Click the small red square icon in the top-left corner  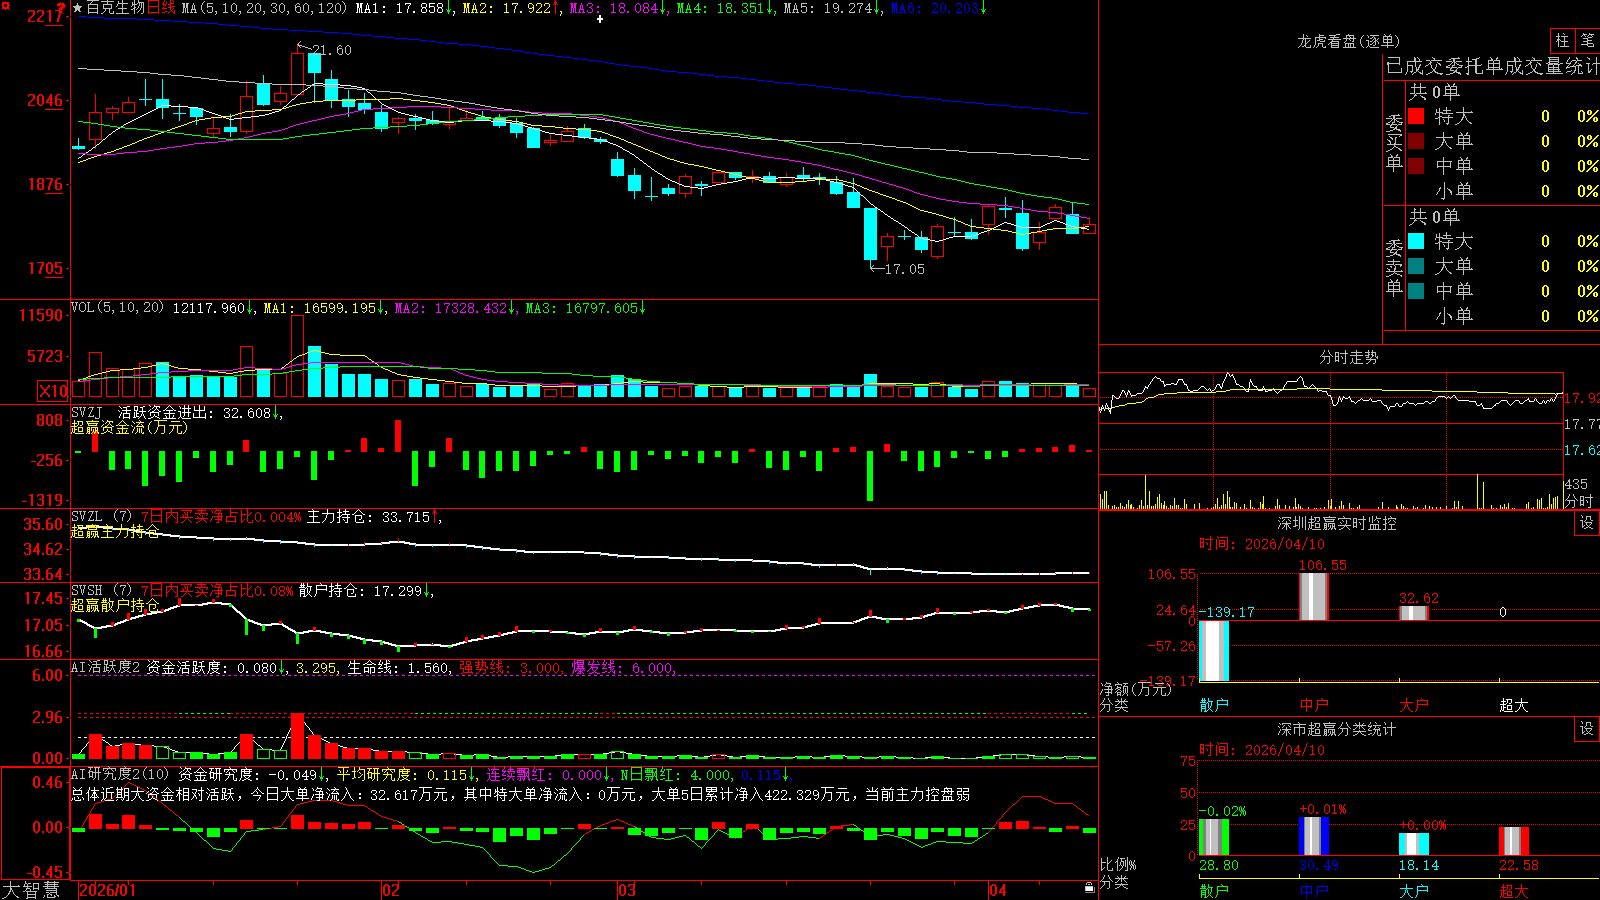(x=5, y=6)
